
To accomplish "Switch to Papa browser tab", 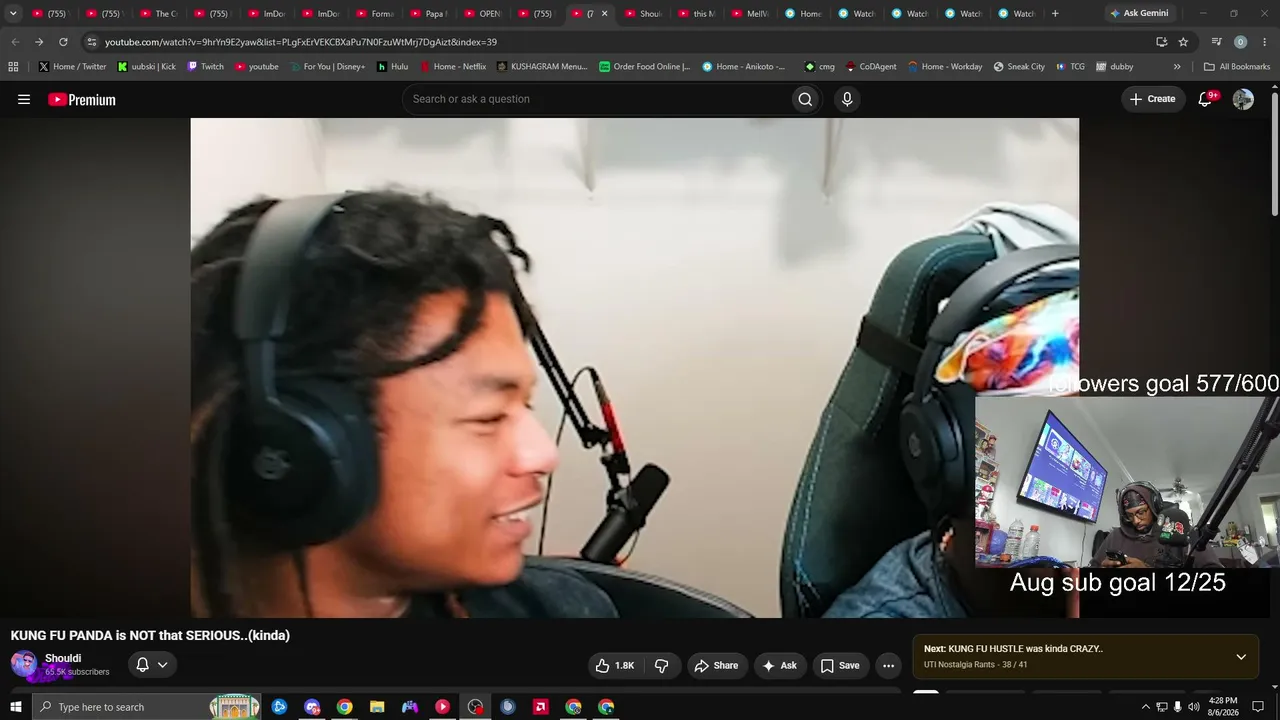I will tap(429, 14).
